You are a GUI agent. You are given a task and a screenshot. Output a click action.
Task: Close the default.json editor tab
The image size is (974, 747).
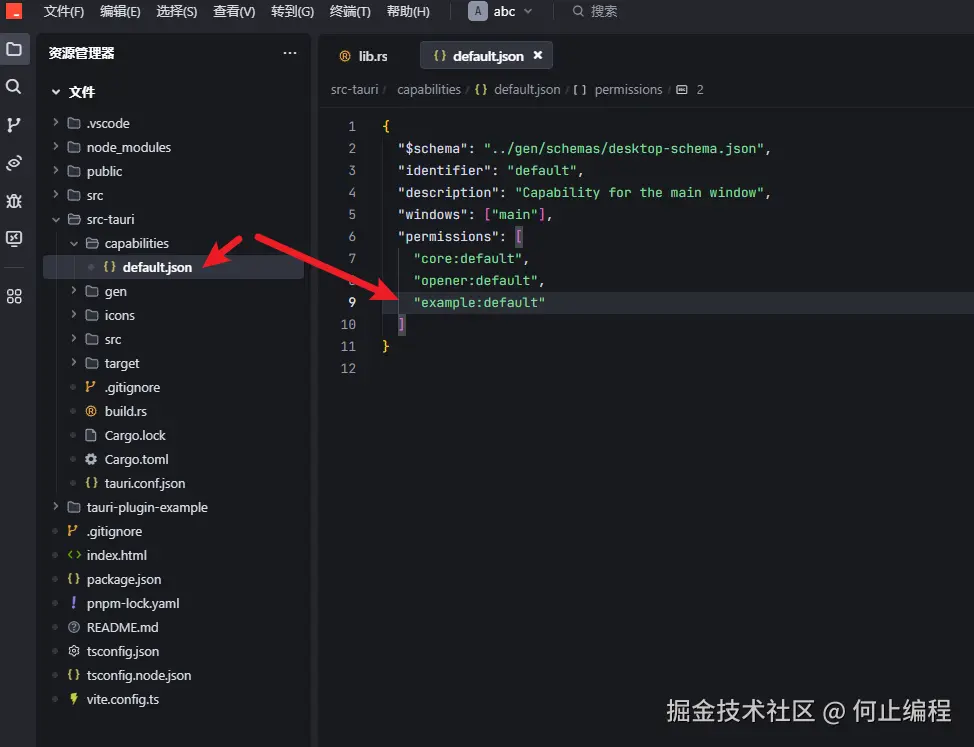[538, 55]
